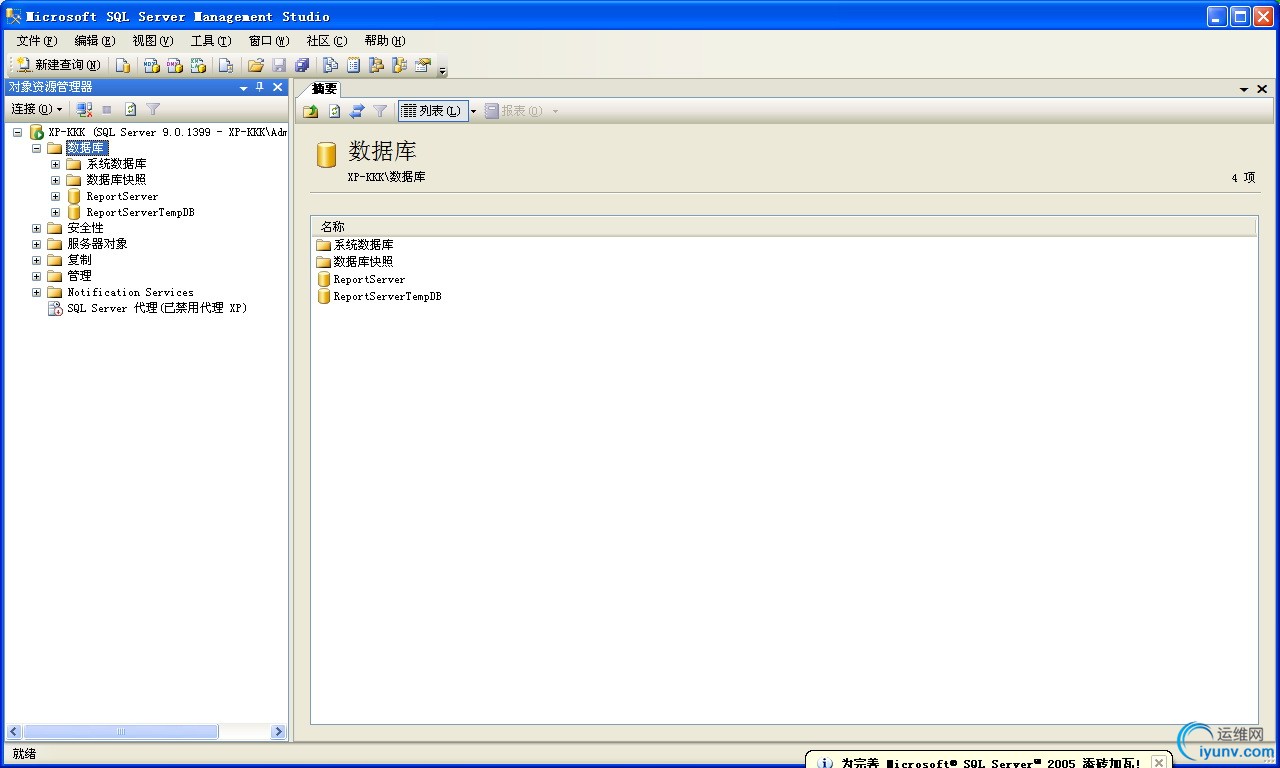
Task: Open the 连接 dropdown in Object Explorer
Action: (37, 109)
